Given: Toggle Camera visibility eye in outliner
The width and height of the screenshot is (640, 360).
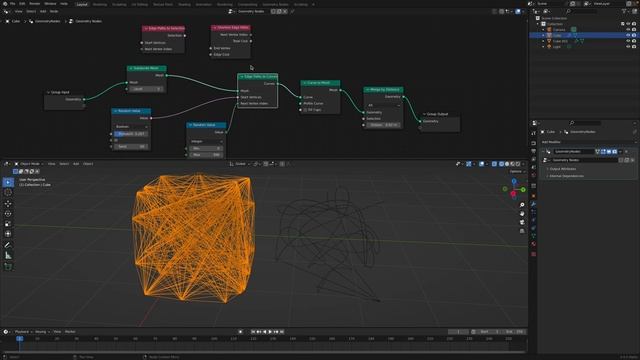Looking at the screenshot, I should 628,30.
